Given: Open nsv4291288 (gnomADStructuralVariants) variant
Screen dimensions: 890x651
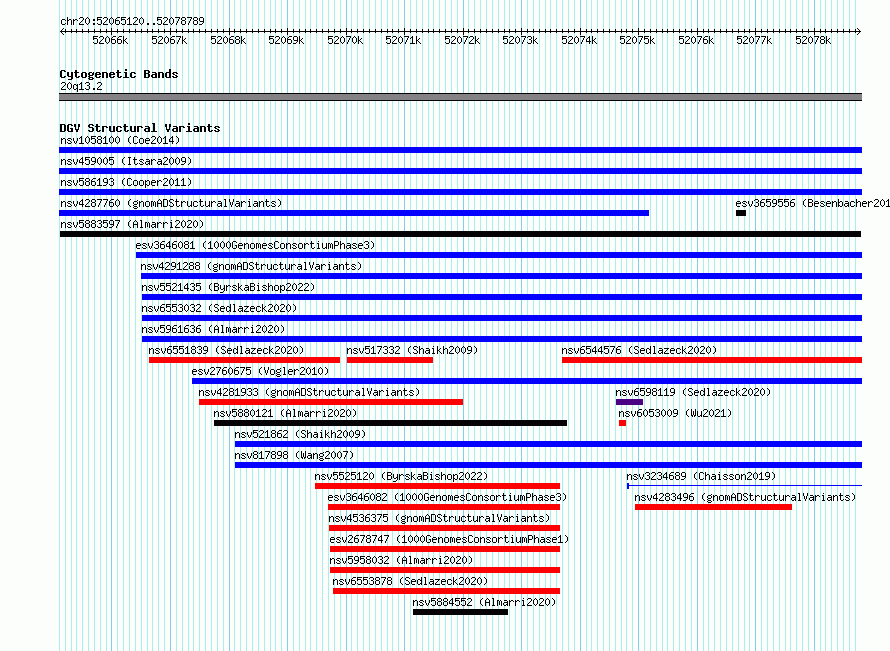Looking at the screenshot, I should tap(501, 276).
